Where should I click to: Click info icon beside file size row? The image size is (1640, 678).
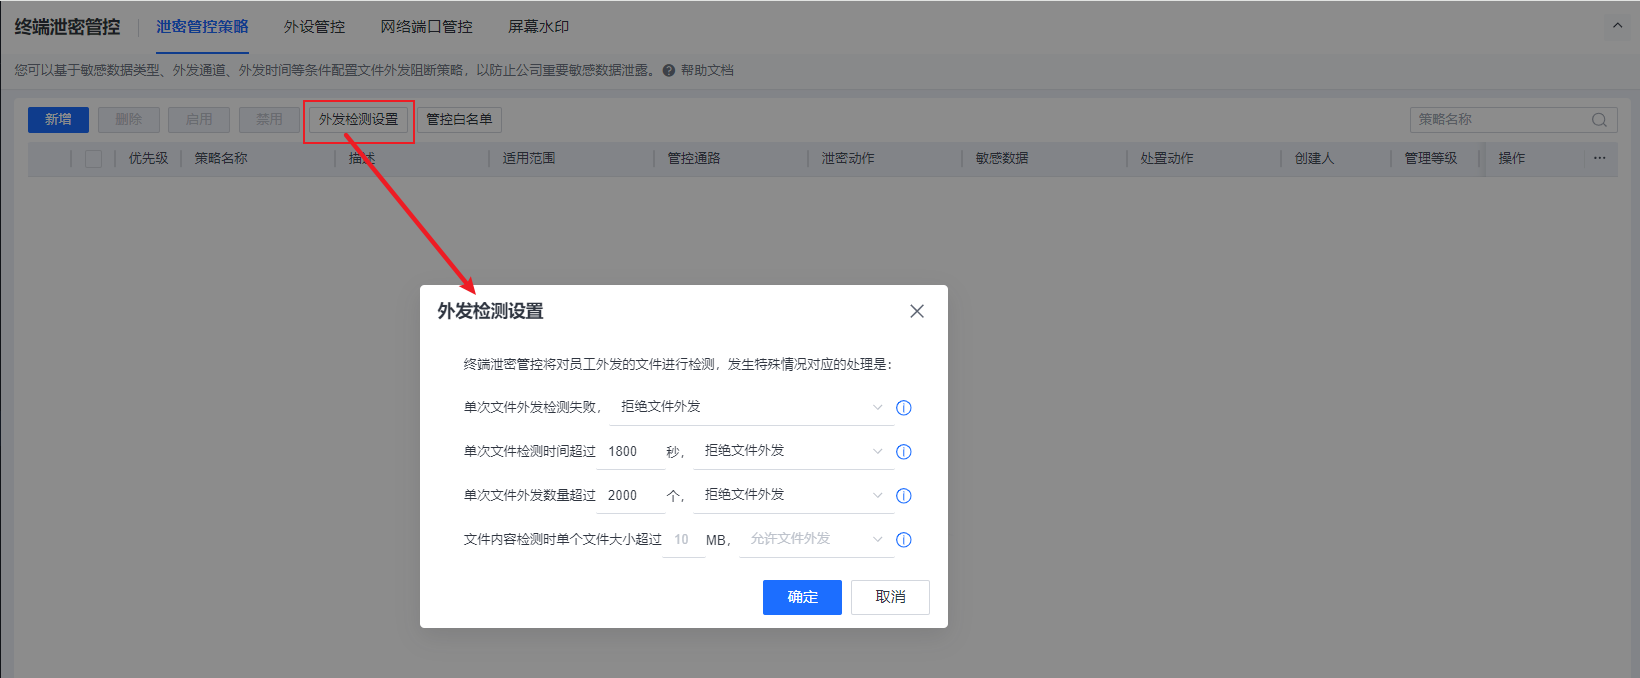tap(903, 540)
